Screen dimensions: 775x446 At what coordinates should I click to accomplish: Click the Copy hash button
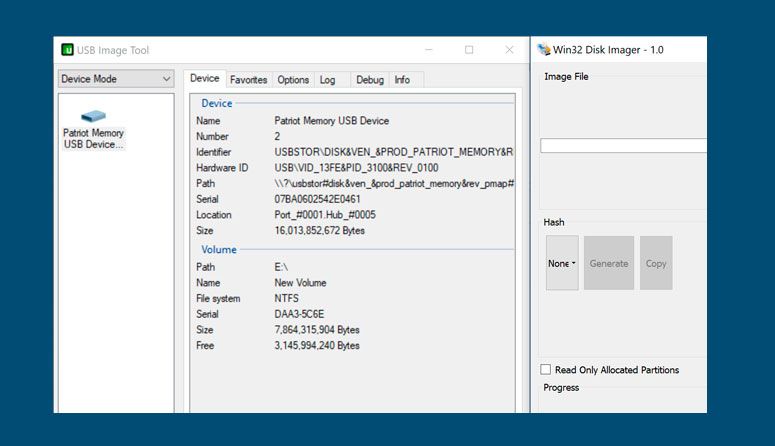pos(656,263)
